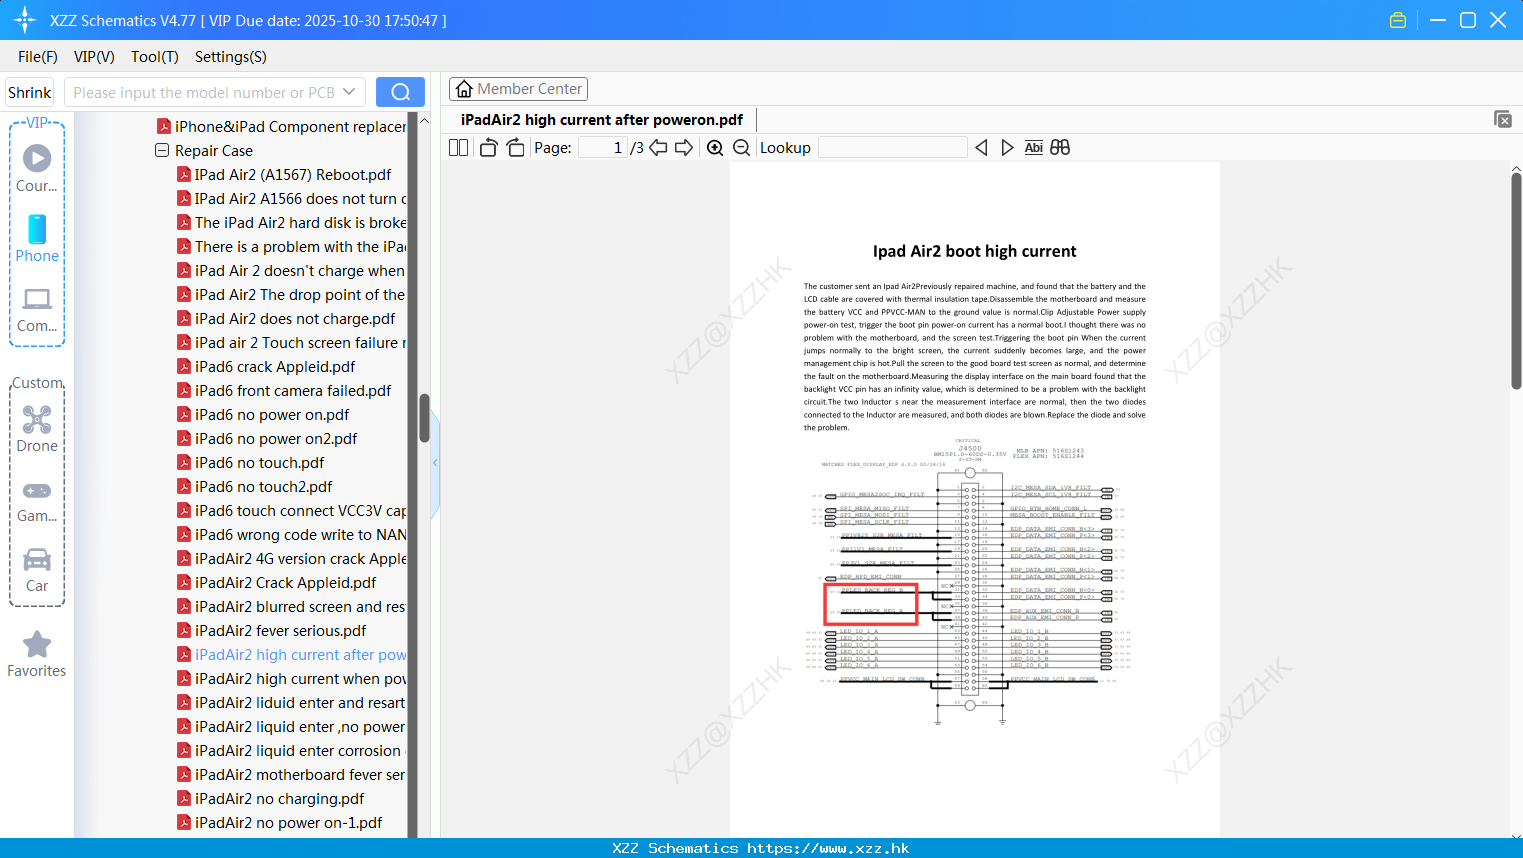This screenshot has width=1523, height=858.
Task: Open the Courses sidebar icon
Action: 37,168
